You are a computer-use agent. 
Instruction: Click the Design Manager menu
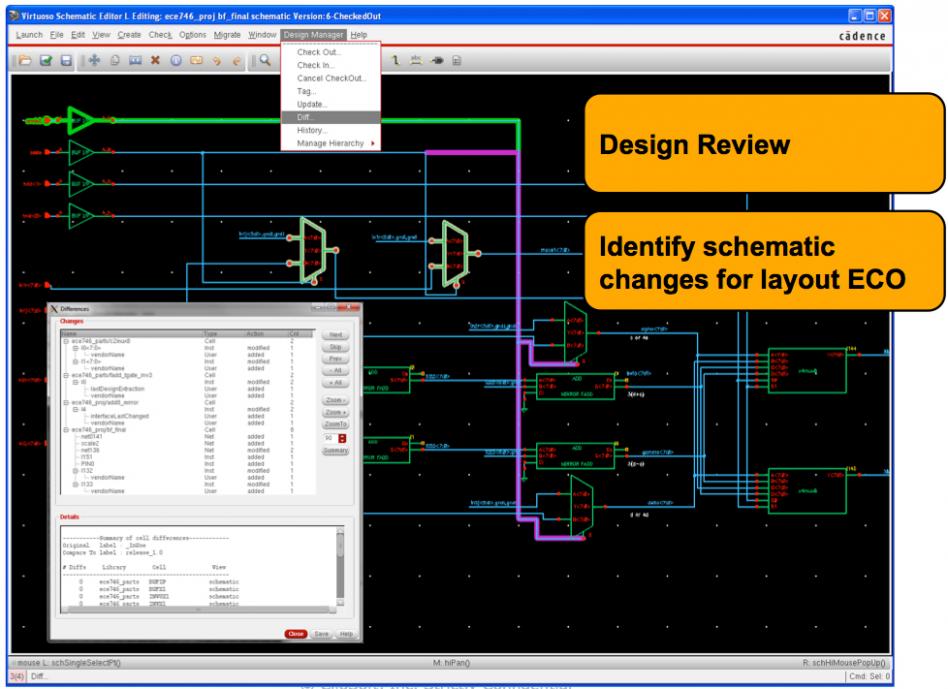(313, 35)
